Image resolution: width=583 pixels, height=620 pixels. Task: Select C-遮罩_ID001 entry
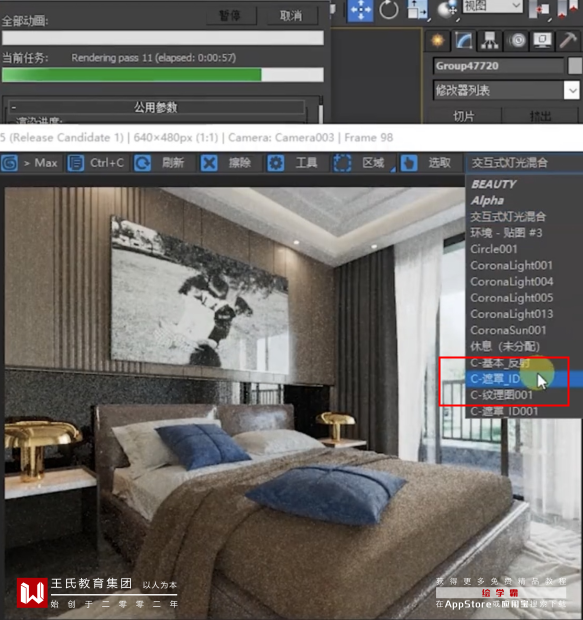point(504,411)
